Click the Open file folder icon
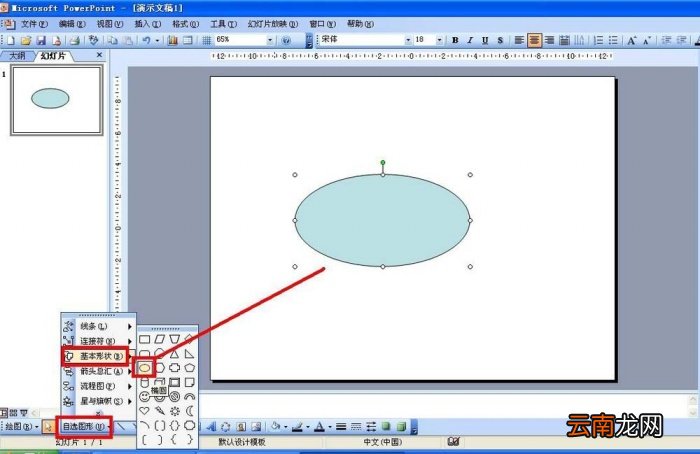This screenshot has height=454, width=700. [26, 41]
